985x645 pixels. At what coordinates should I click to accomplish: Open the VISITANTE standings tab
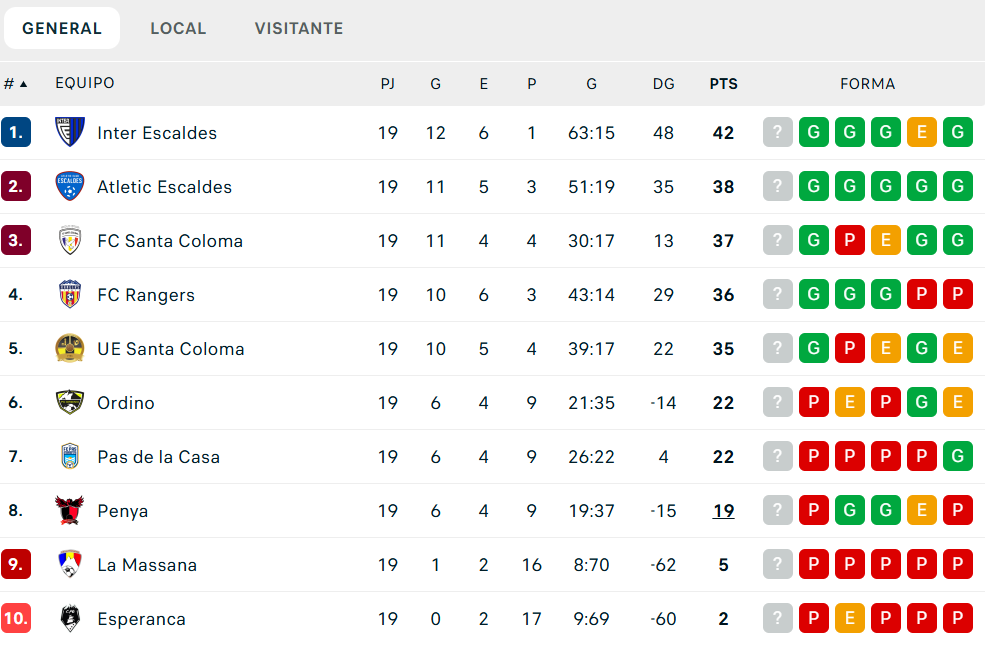[299, 28]
